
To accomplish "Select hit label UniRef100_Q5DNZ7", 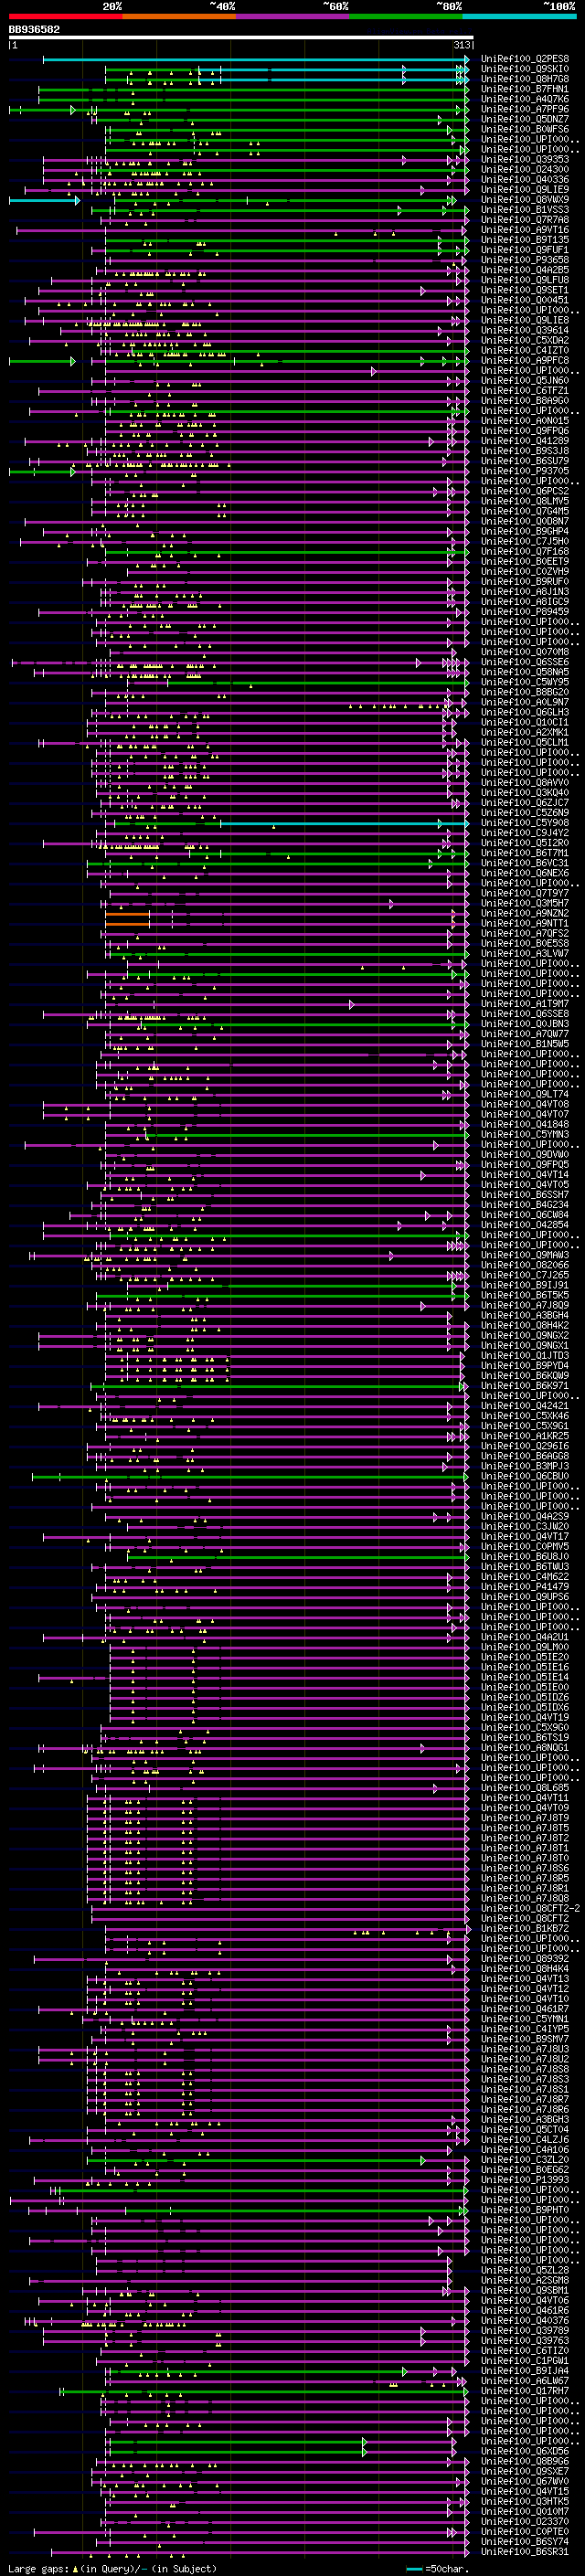I will point(525,119).
